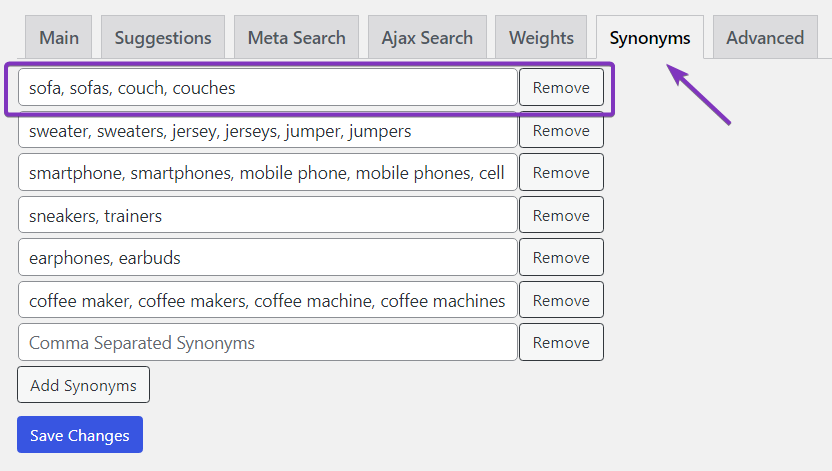Open the Suggestions tab
The height and width of the screenshot is (471, 832).
(x=163, y=38)
